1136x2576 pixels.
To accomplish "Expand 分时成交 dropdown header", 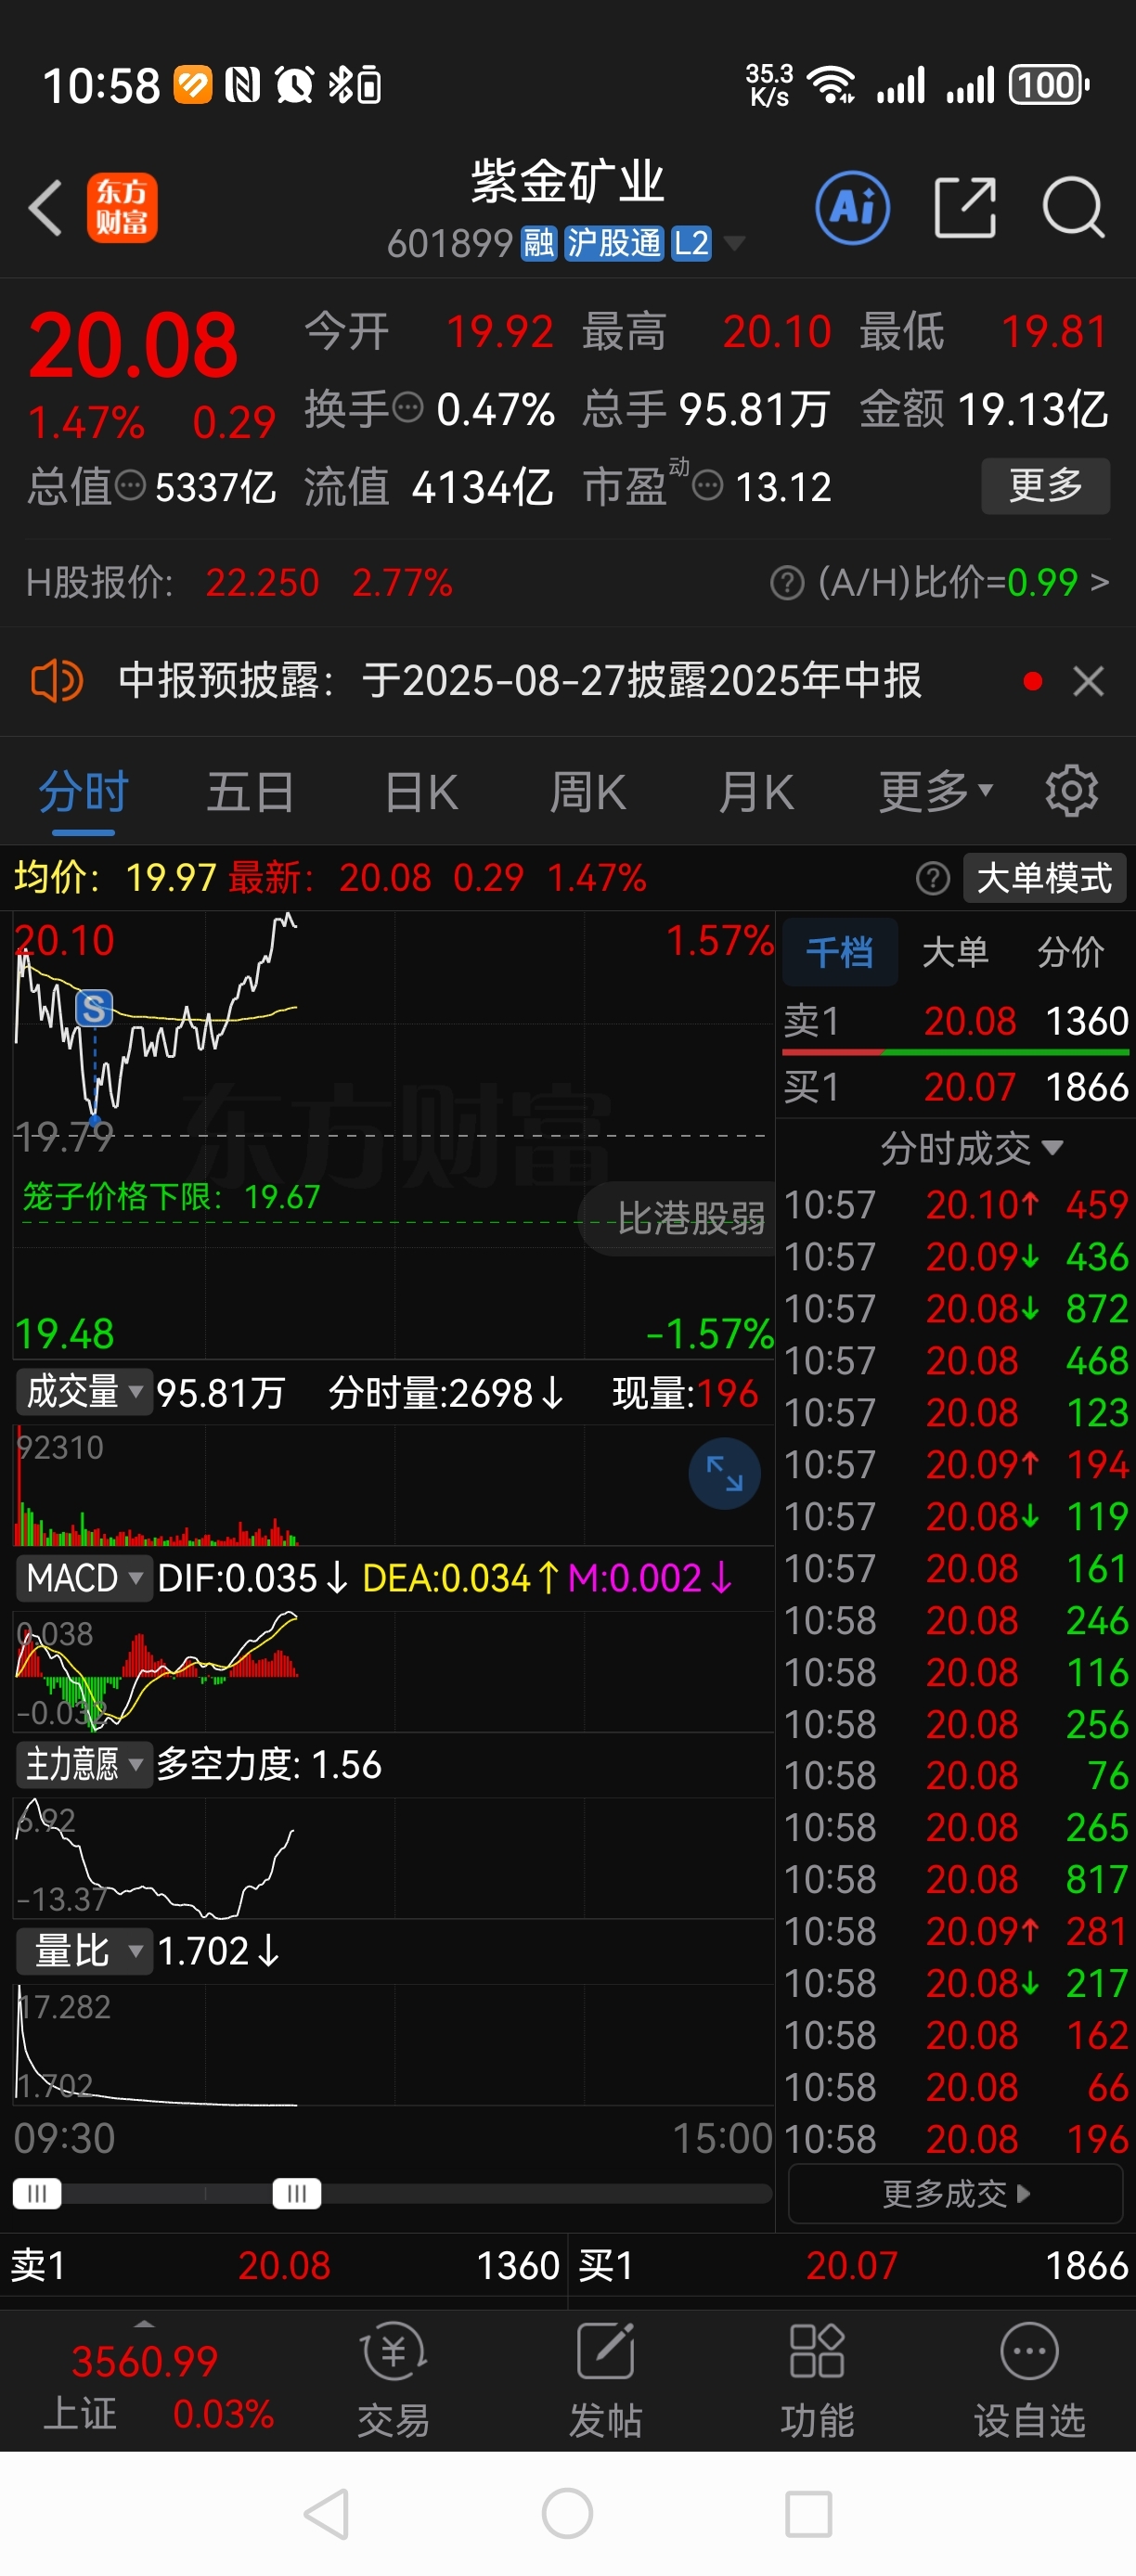I will coord(970,1148).
